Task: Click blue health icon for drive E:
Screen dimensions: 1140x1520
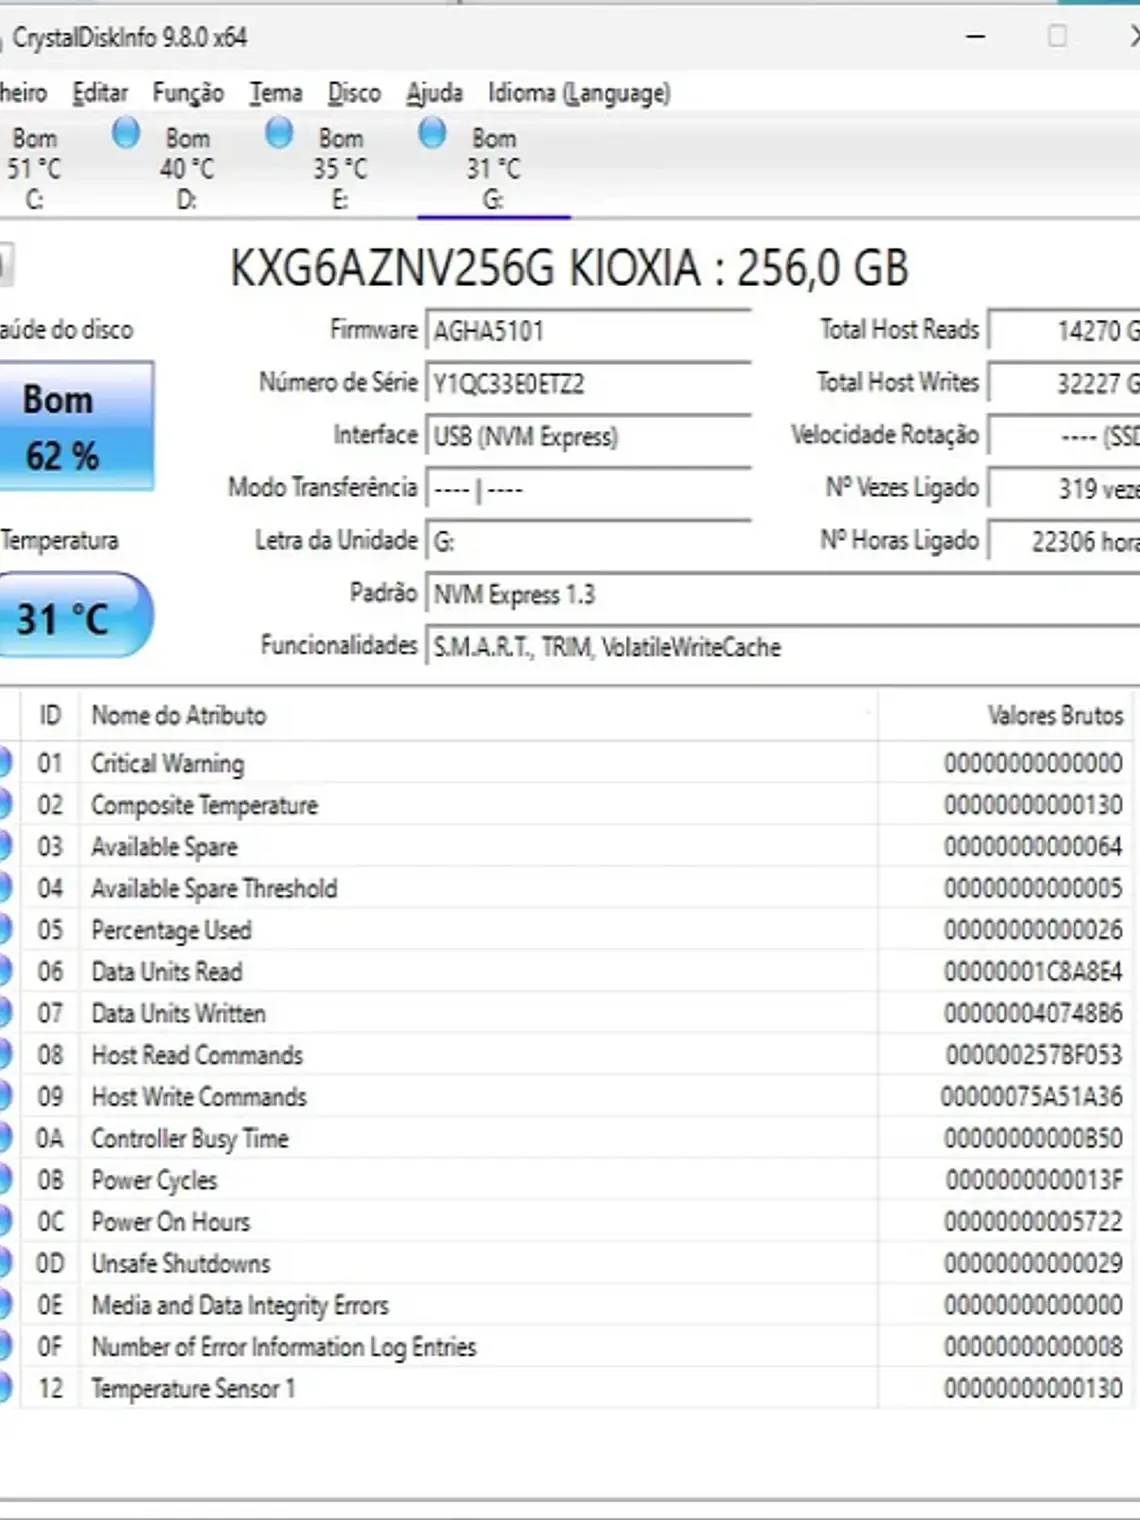Action: coord(279,132)
